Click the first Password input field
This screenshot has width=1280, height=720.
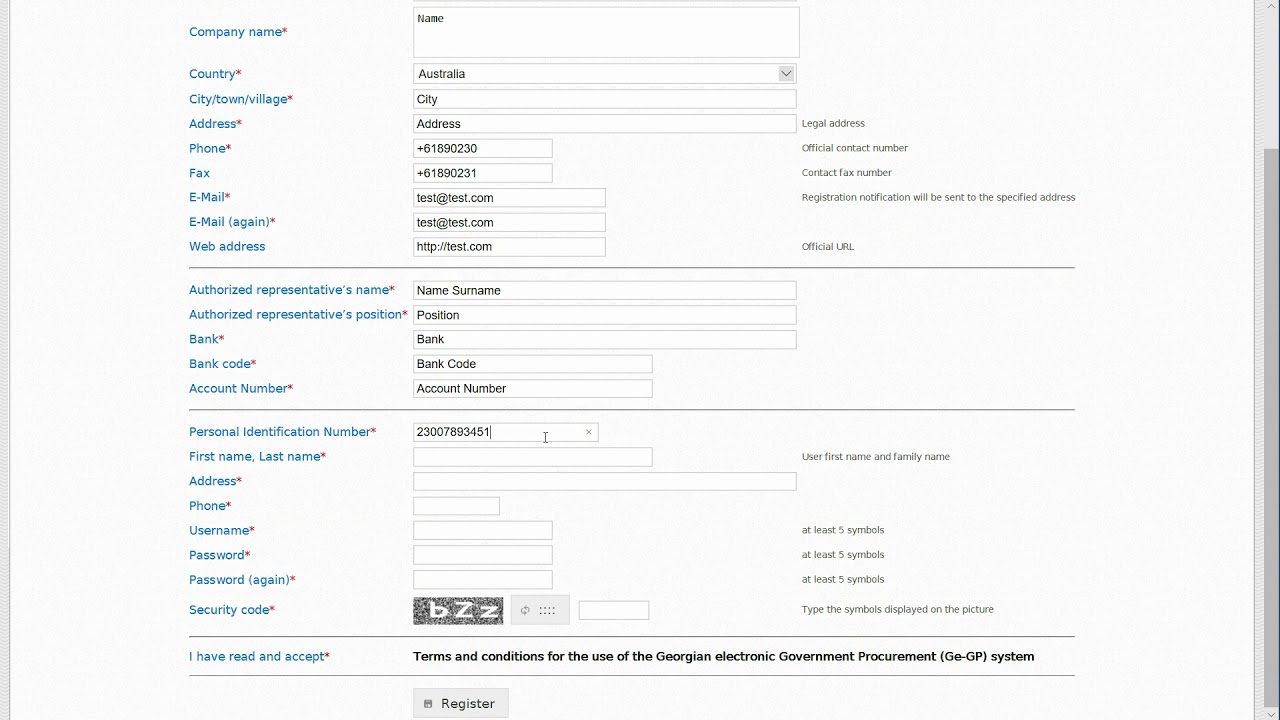tap(482, 555)
